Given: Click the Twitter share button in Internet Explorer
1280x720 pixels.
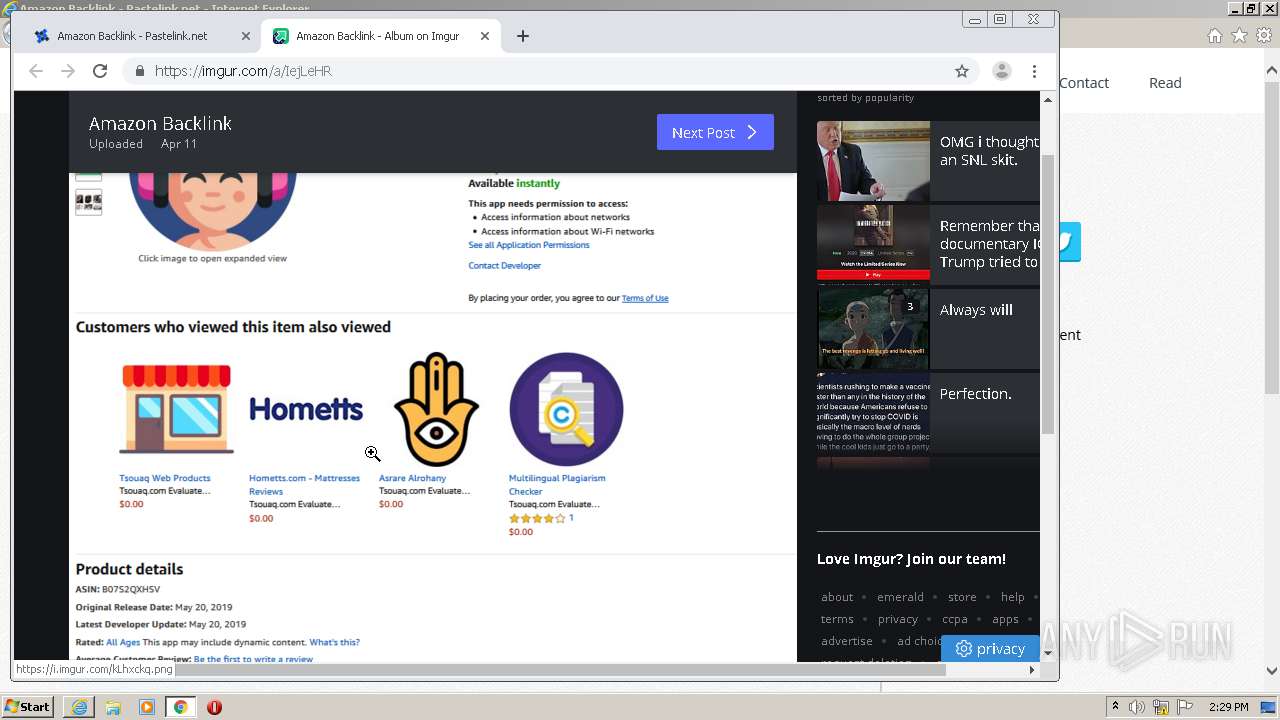Looking at the screenshot, I should pyautogui.click(x=1070, y=242).
